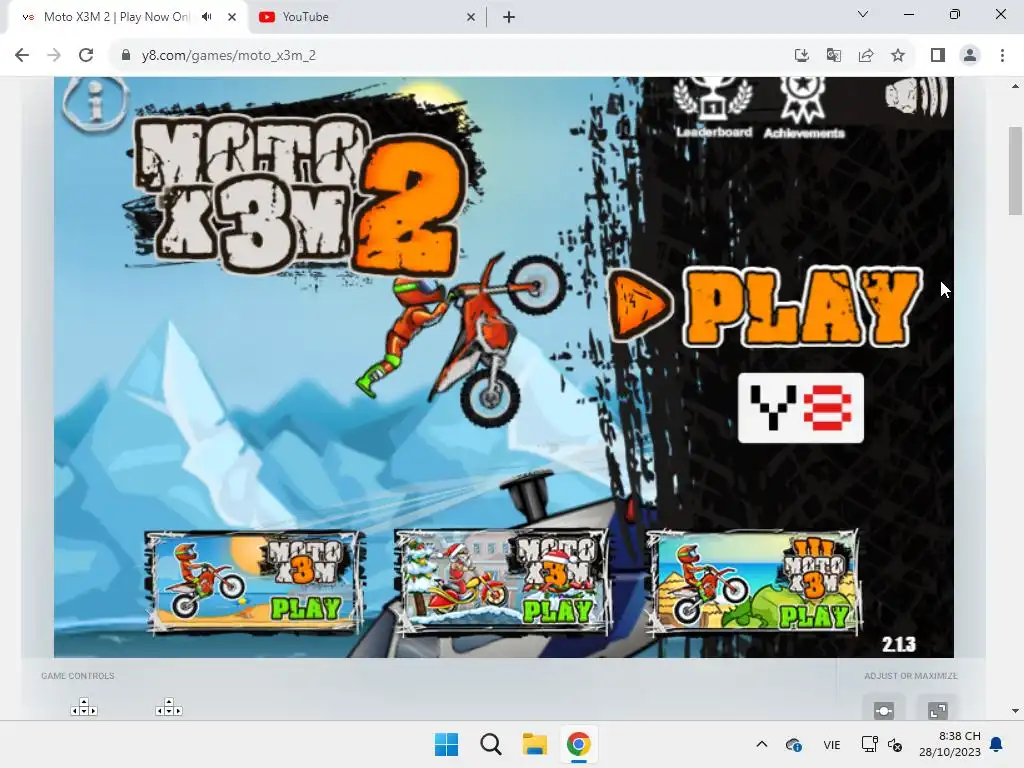Bookmark this page with star
This screenshot has width=1024, height=768.
[898, 56]
